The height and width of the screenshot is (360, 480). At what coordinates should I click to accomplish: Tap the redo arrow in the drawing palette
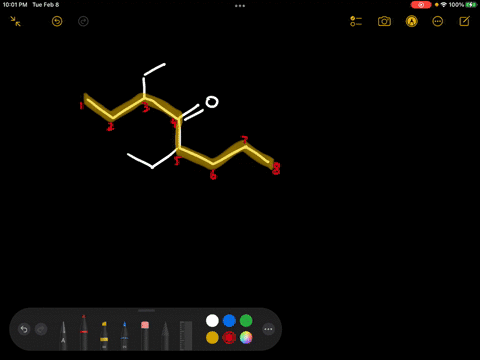pyautogui.click(x=41, y=329)
